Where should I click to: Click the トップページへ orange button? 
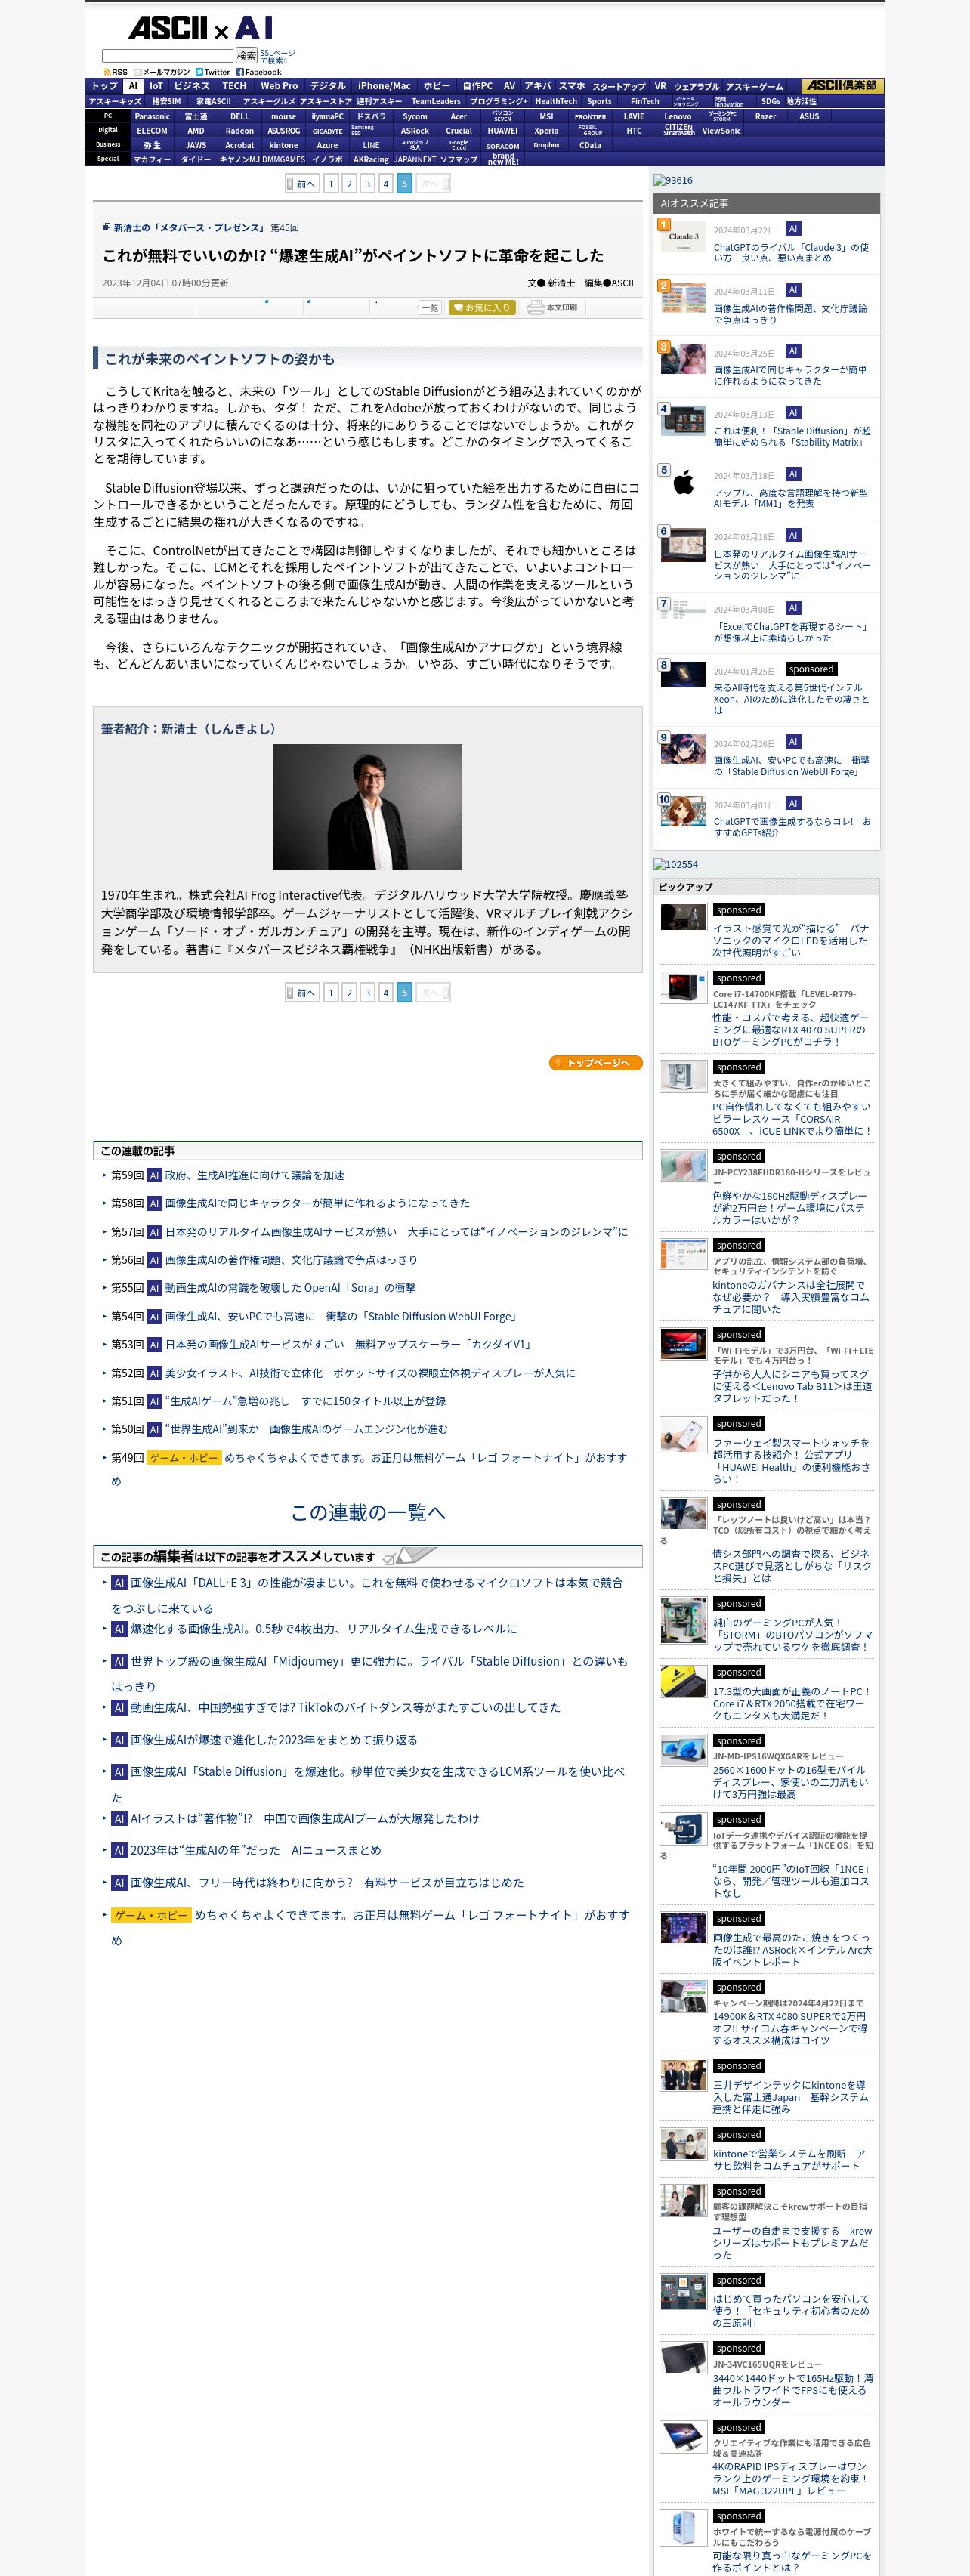click(596, 1063)
